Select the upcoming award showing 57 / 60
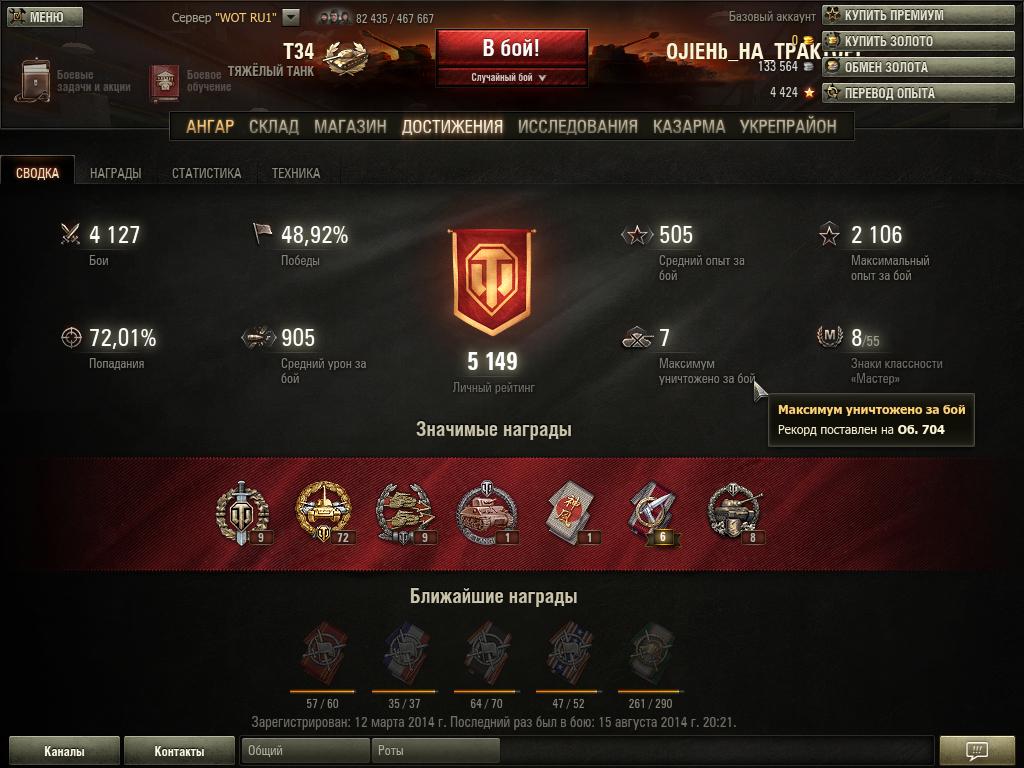This screenshot has height=768, width=1024. (323, 655)
